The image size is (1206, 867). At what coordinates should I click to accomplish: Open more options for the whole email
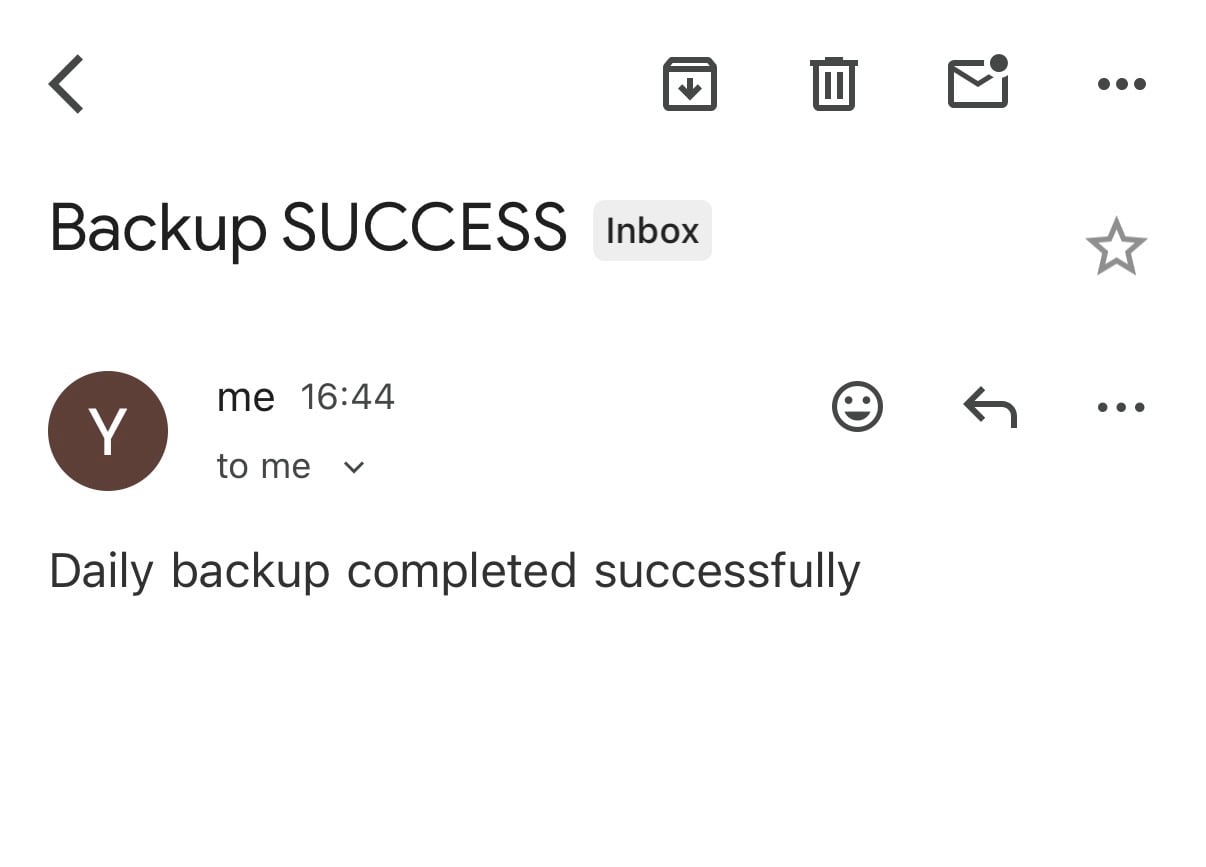[x=1121, y=84]
